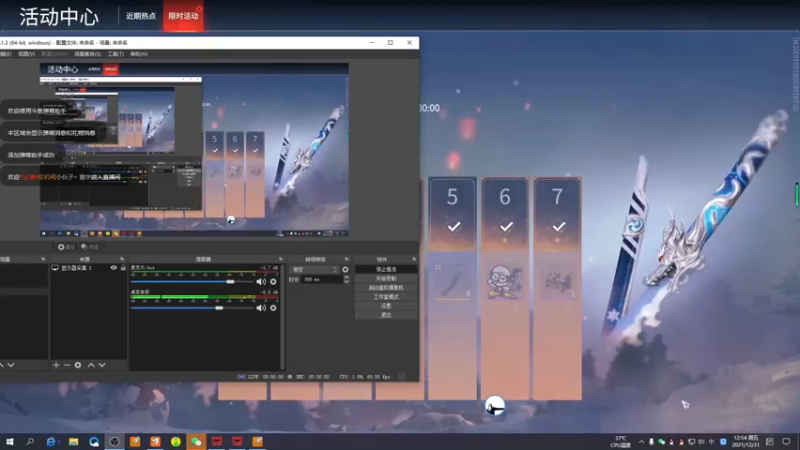Switch to limited-time events red tab
This screenshot has height=450, width=800.
pos(183,16)
